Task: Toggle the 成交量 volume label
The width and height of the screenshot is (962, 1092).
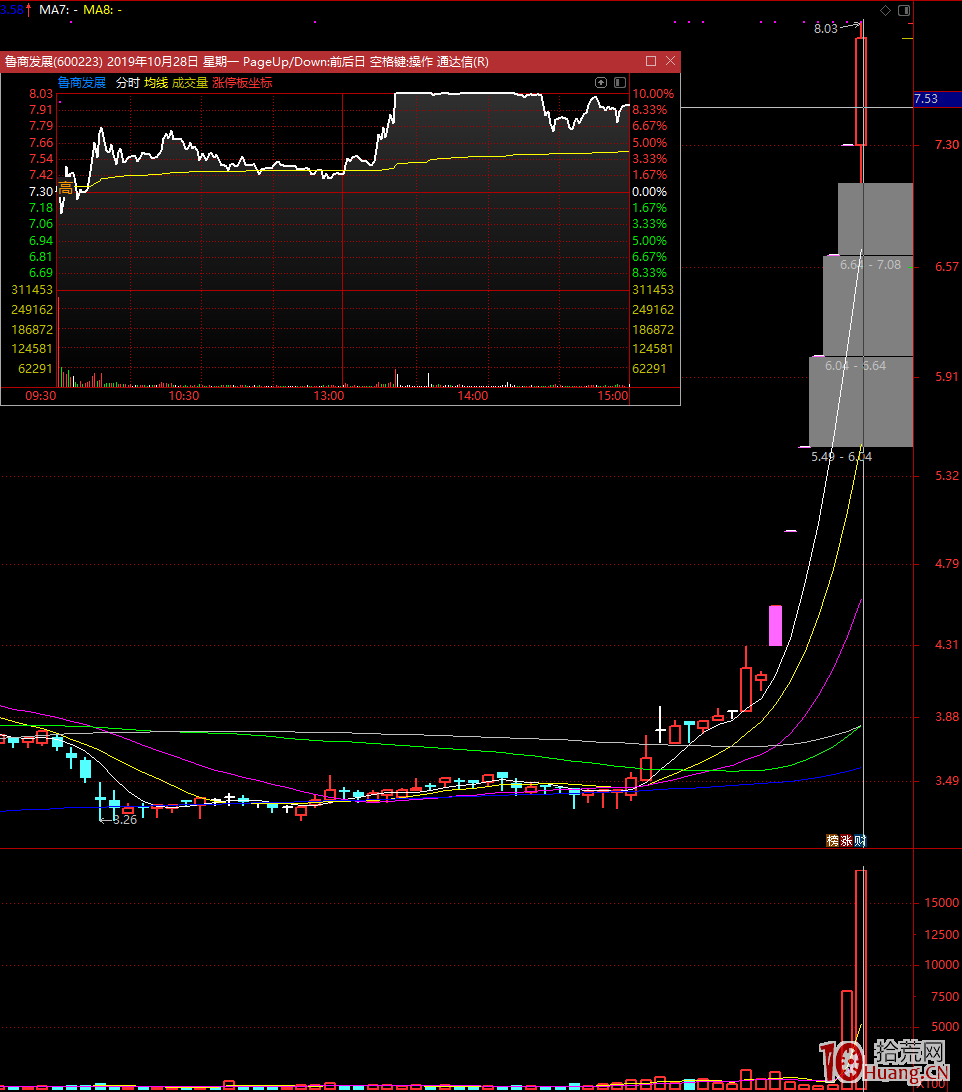Action: (190, 83)
